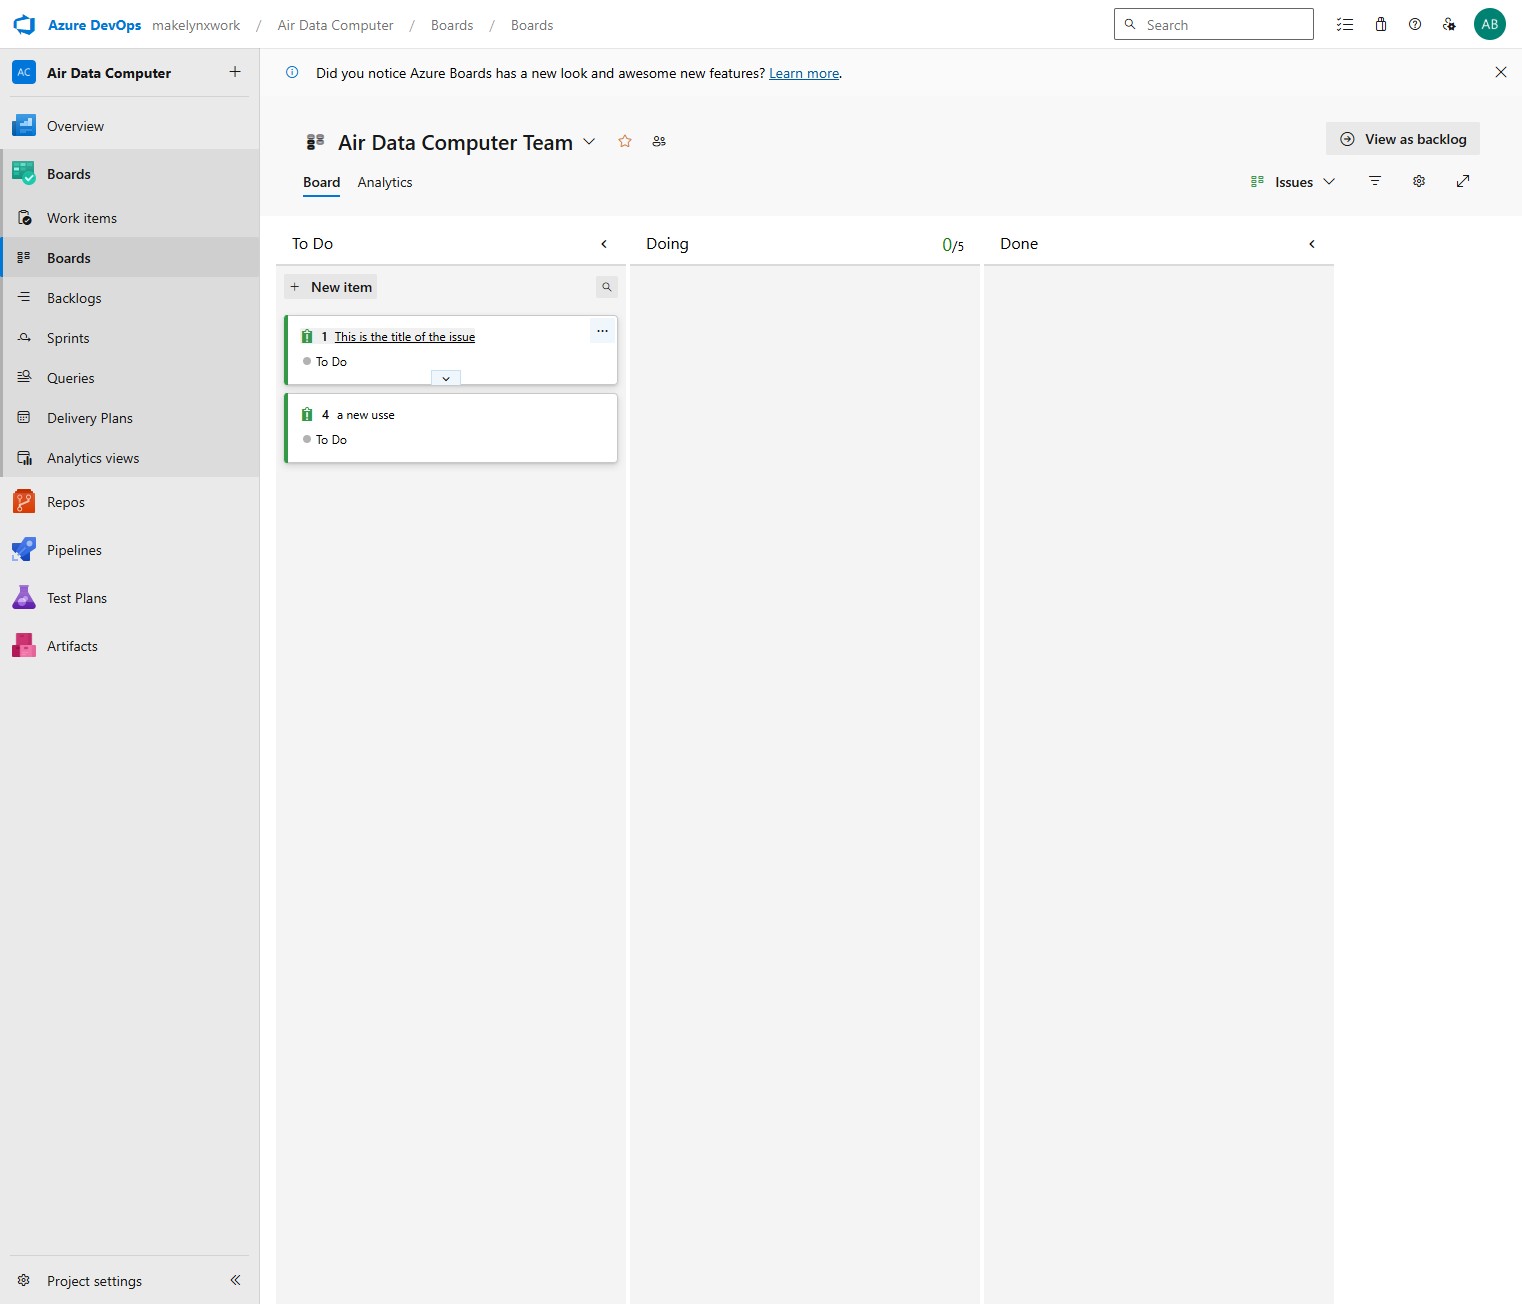This screenshot has width=1522, height=1304.
Task: Open the board filter icon
Action: coord(1375,181)
